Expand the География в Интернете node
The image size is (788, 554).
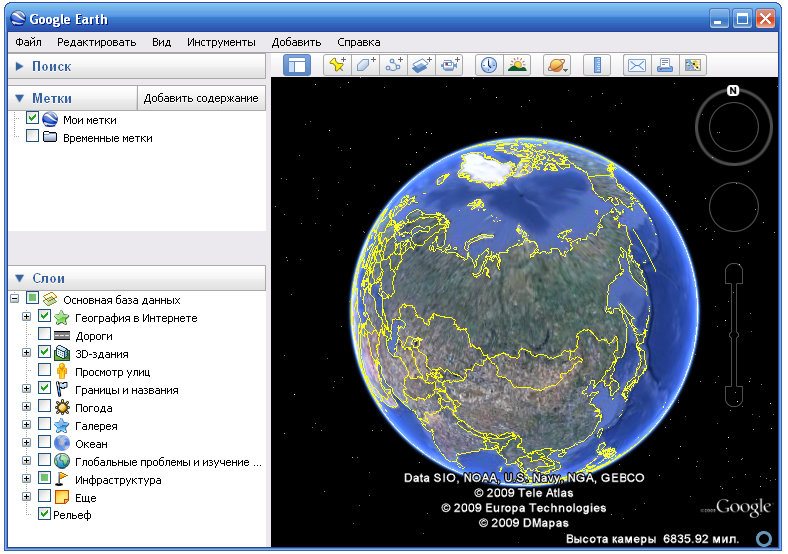[27, 317]
